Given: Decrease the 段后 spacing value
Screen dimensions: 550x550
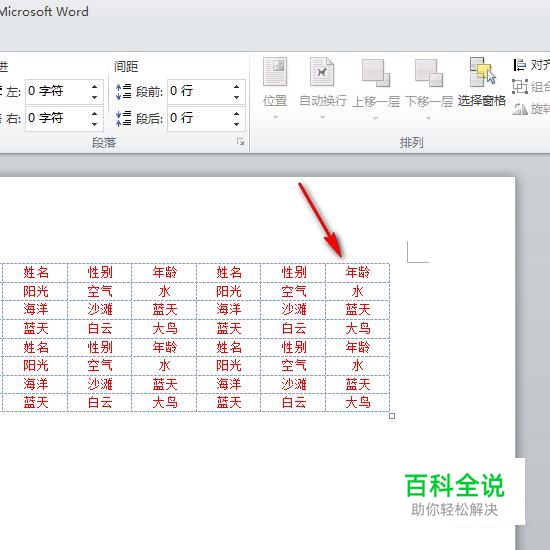Looking at the screenshot, I should (236, 124).
